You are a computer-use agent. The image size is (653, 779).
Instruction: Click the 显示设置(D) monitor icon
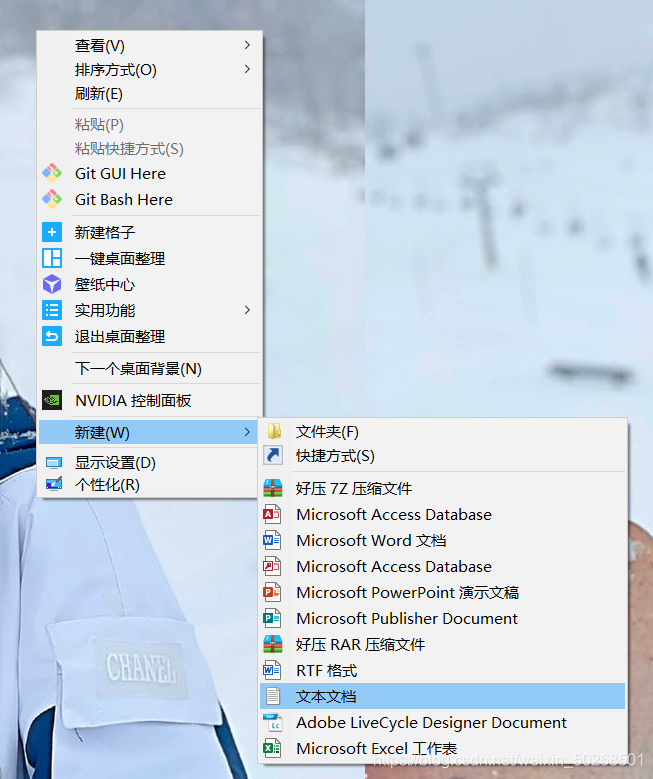click(x=54, y=463)
